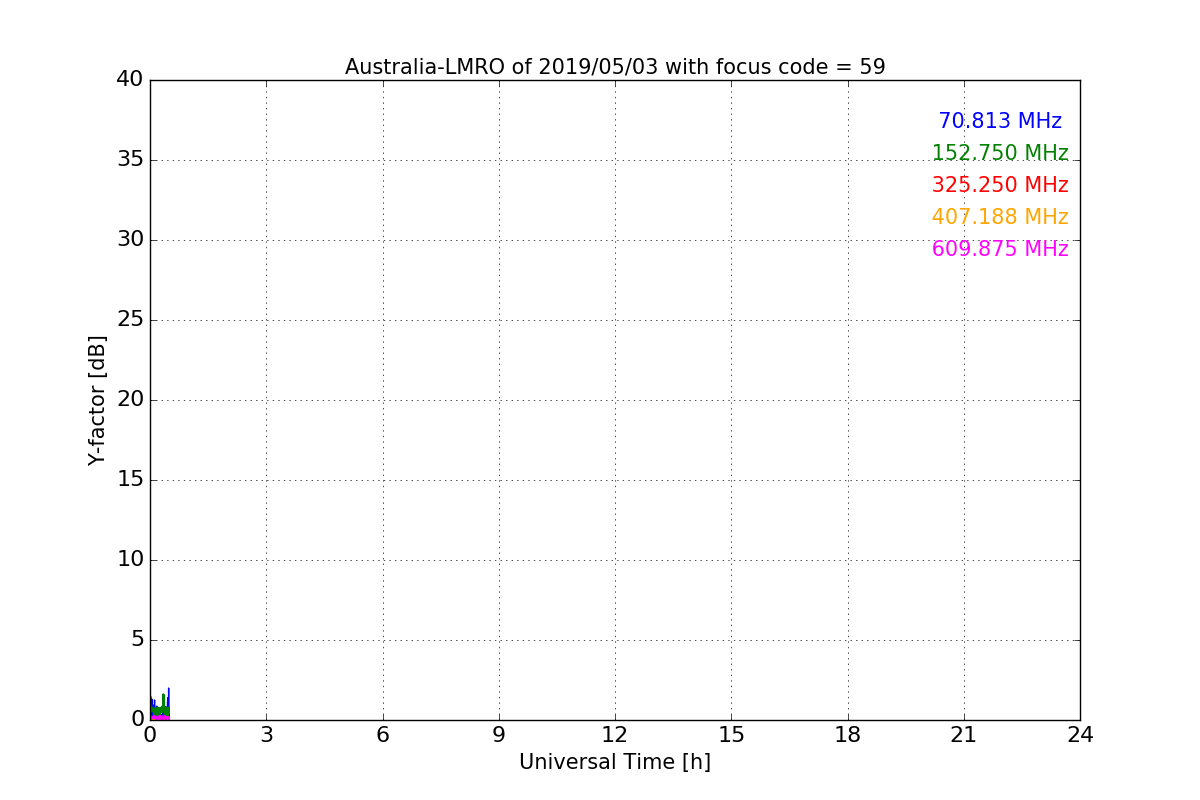Click the y-axis tick label '40'
Viewport: 1200px width, 800px height.
pyautogui.click(x=130, y=79)
